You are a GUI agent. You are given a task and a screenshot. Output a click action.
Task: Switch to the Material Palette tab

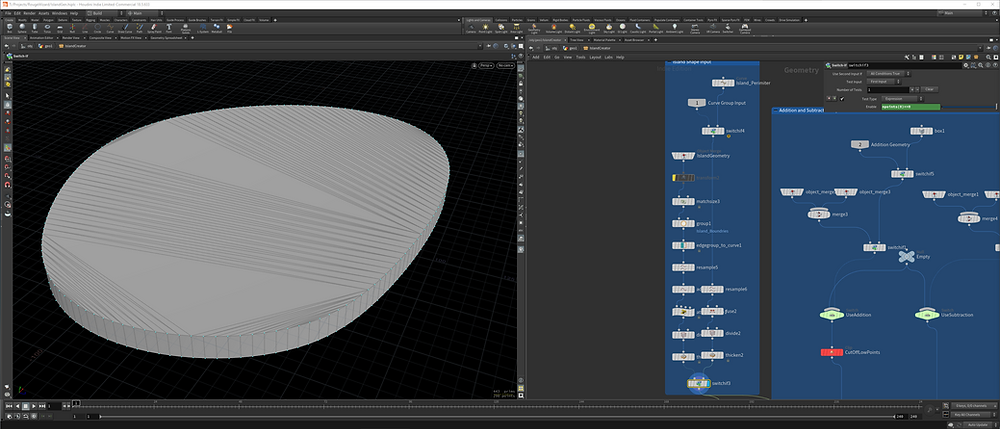[605, 40]
